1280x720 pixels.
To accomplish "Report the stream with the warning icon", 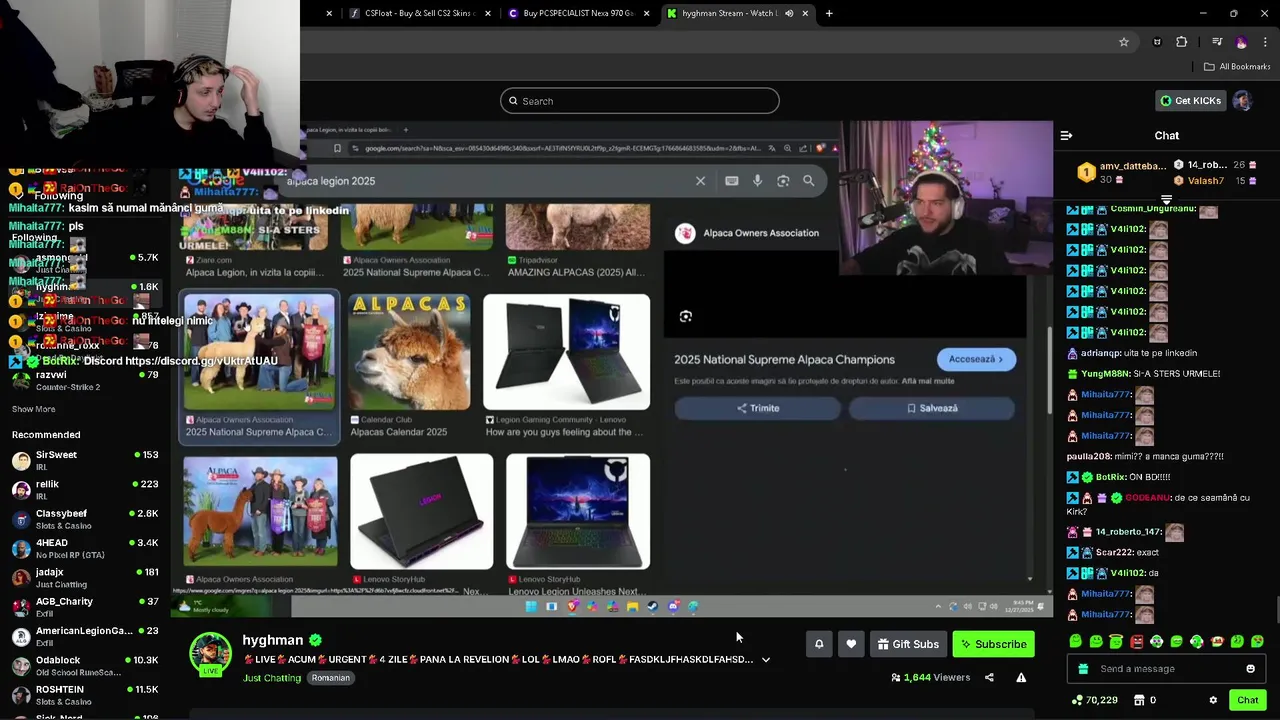I will (x=1021, y=677).
